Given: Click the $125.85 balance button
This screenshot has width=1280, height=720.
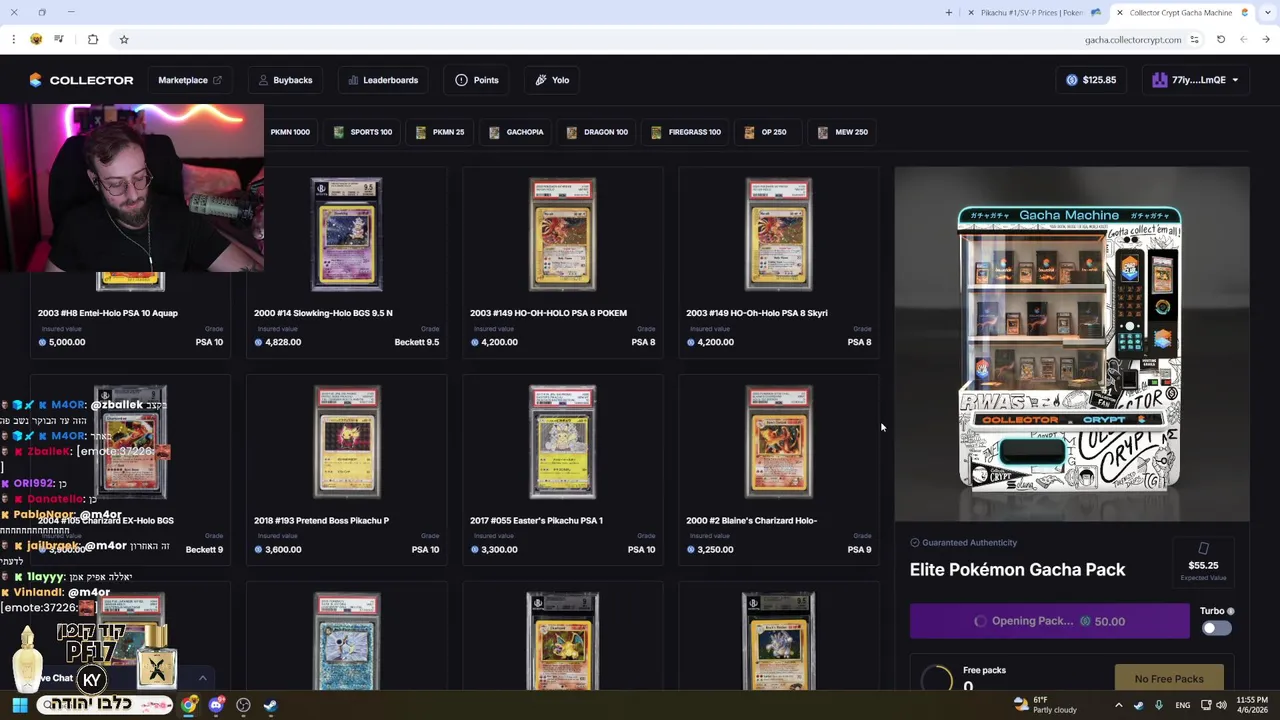Looking at the screenshot, I should (1091, 80).
